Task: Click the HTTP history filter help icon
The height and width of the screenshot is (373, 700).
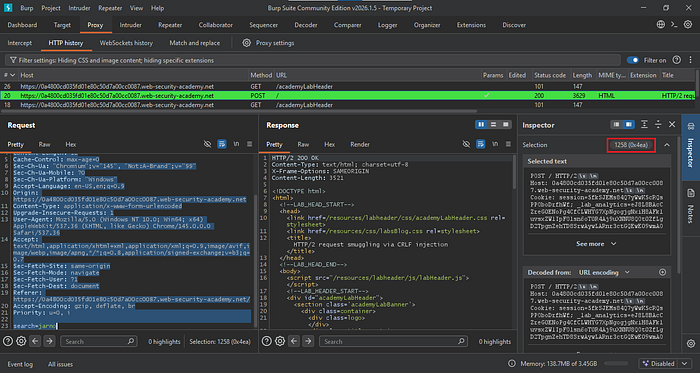Action: [677, 60]
